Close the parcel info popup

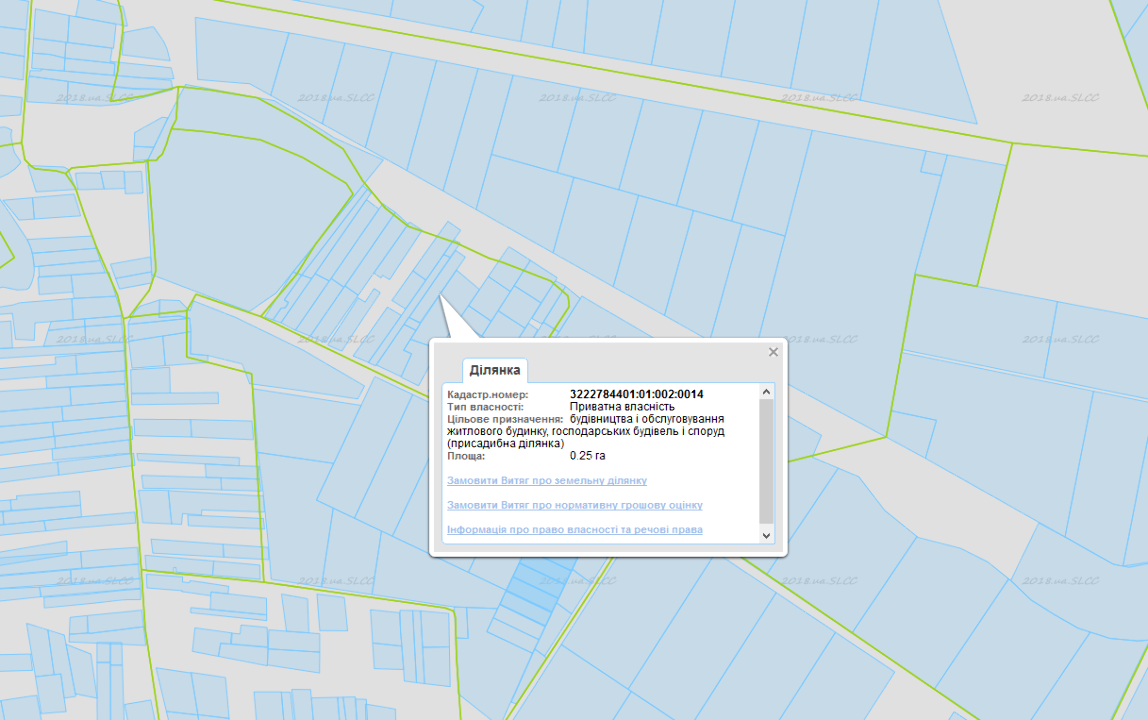point(773,352)
